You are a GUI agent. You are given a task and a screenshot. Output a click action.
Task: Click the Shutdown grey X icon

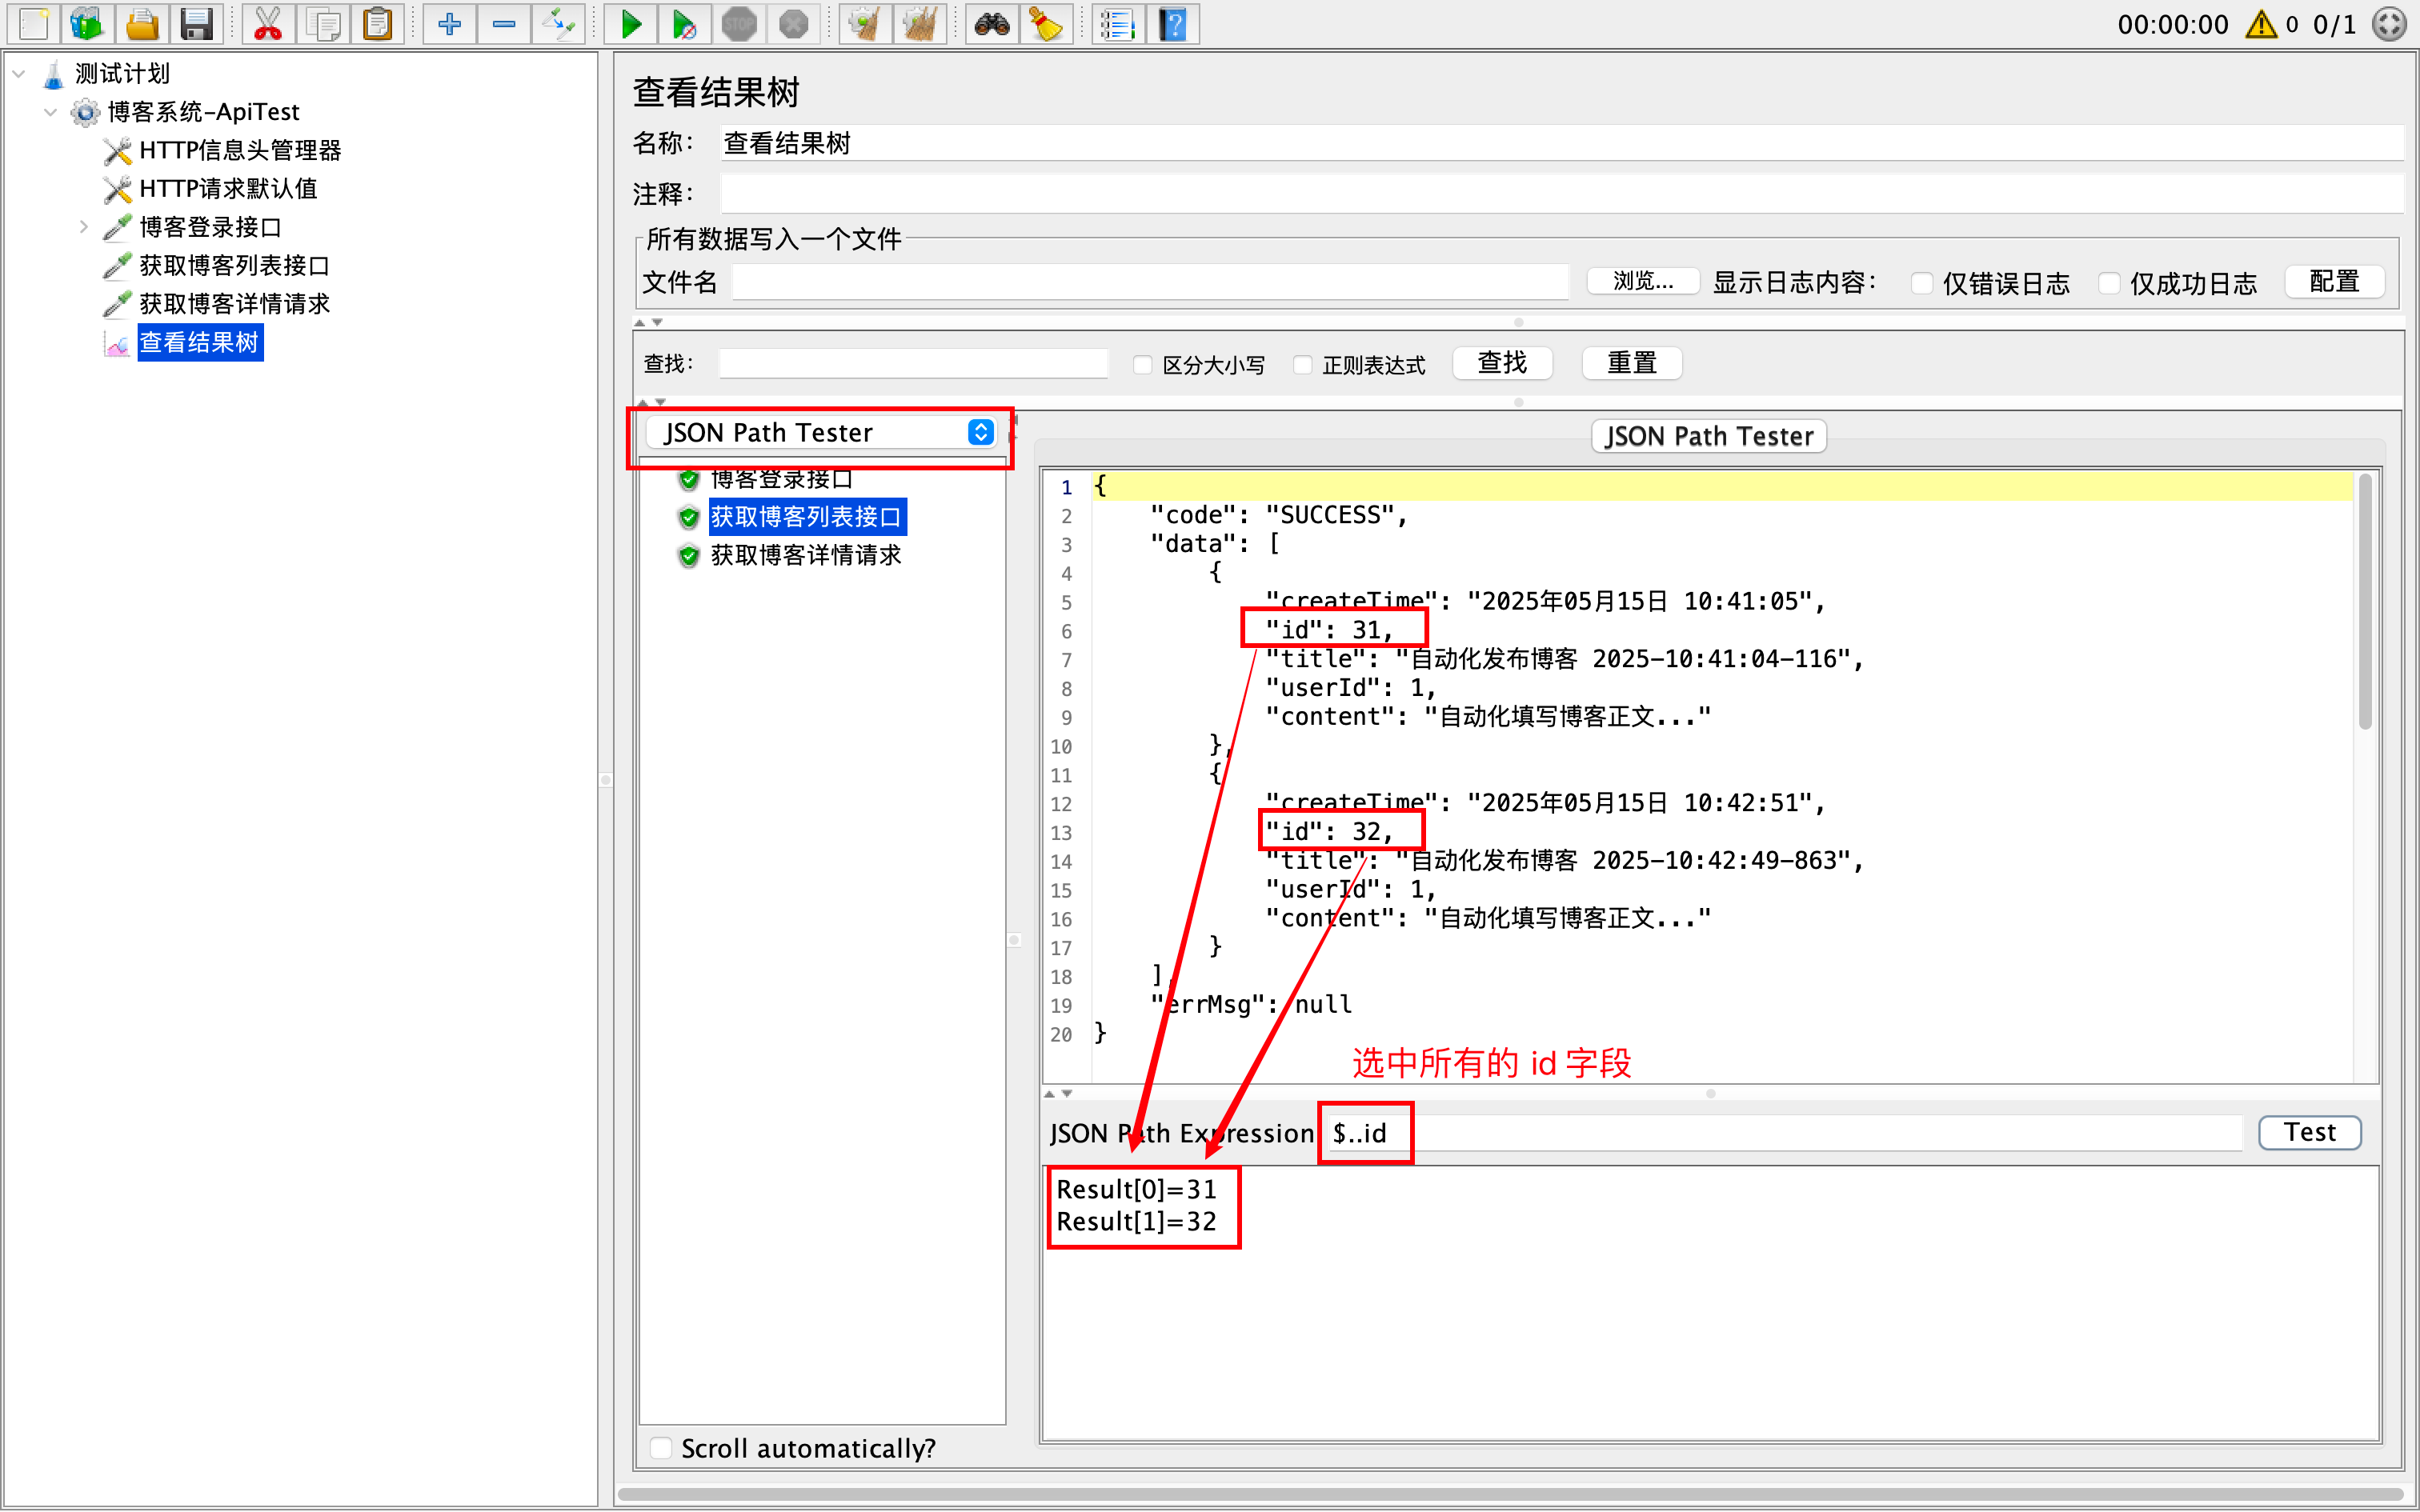pos(793,23)
